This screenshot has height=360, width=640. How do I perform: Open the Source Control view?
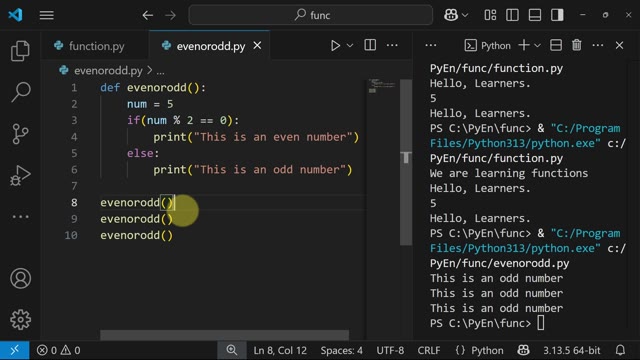(20, 134)
